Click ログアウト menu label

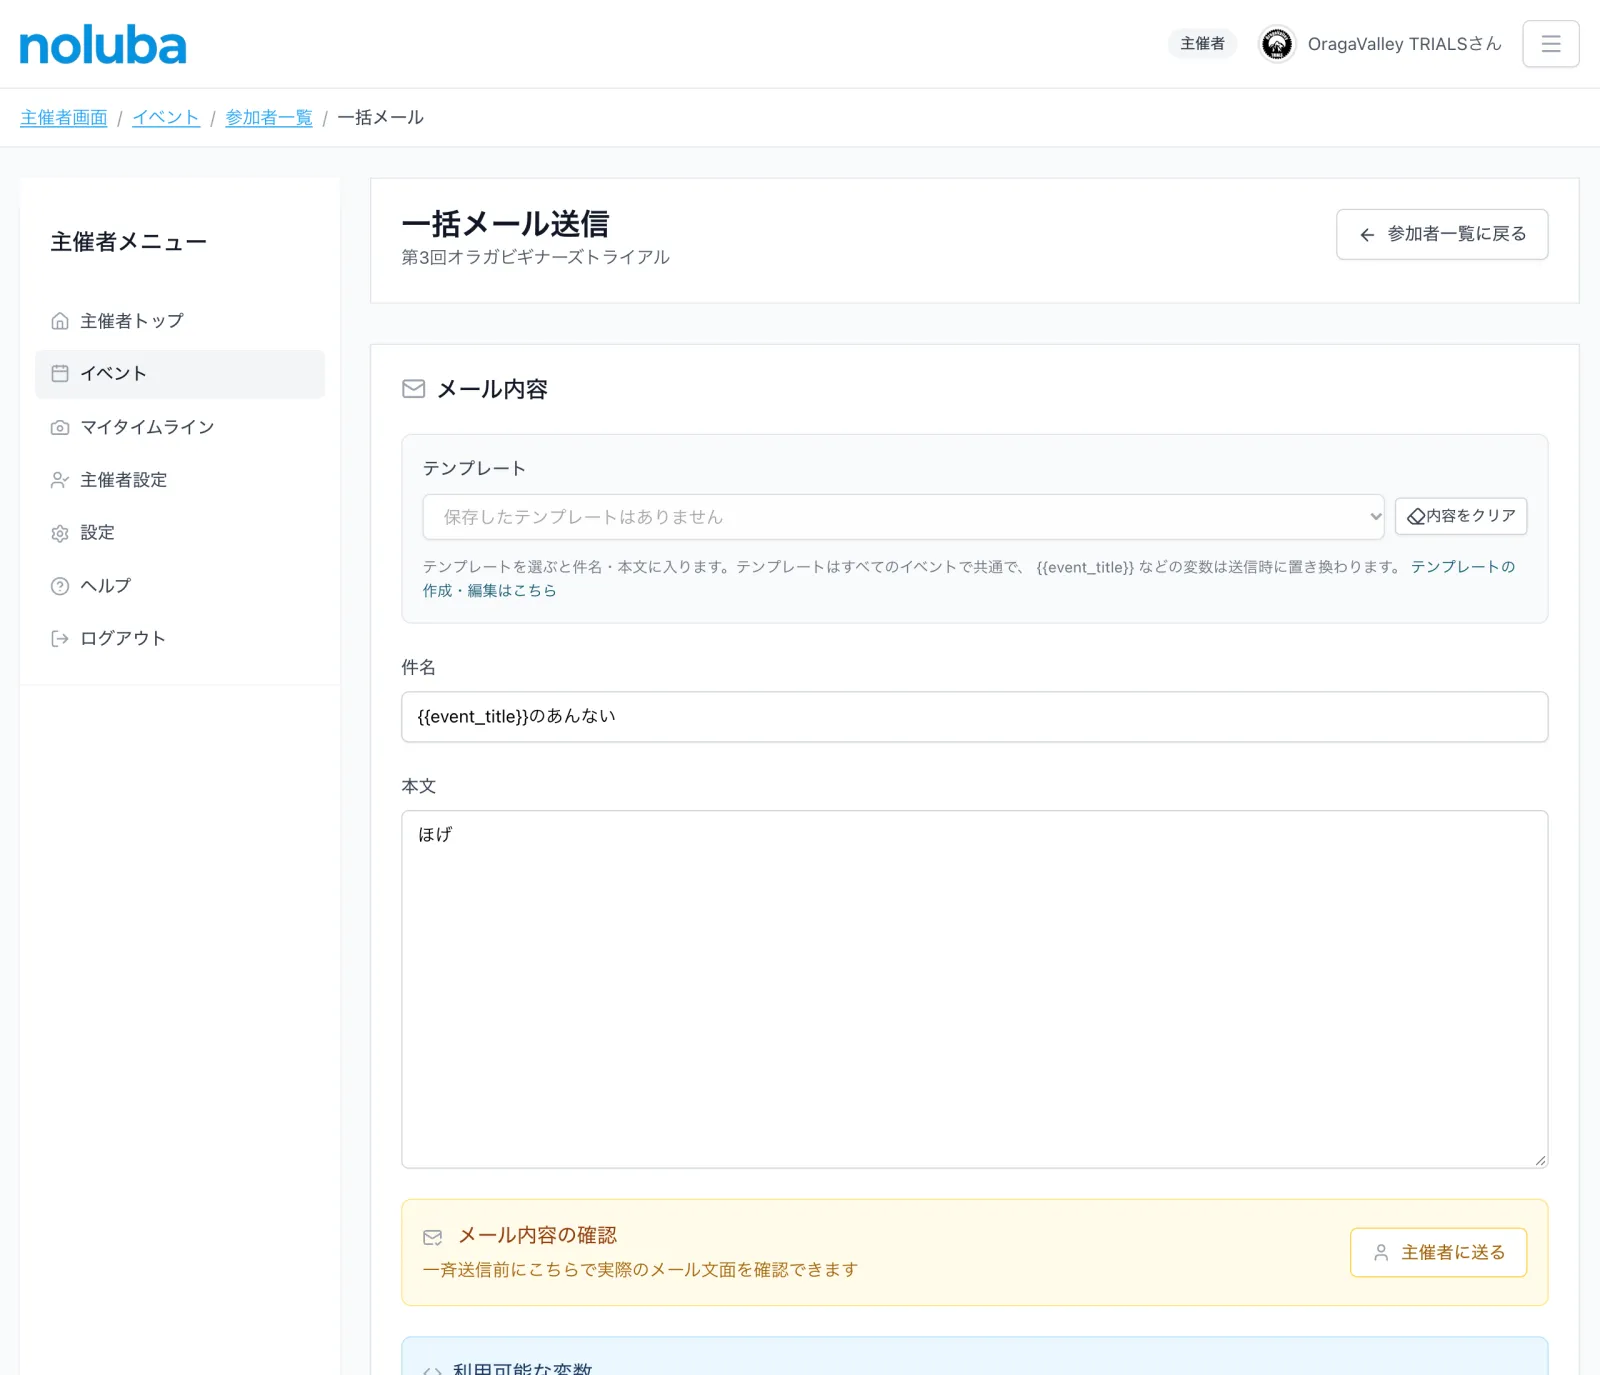(x=123, y=638)
